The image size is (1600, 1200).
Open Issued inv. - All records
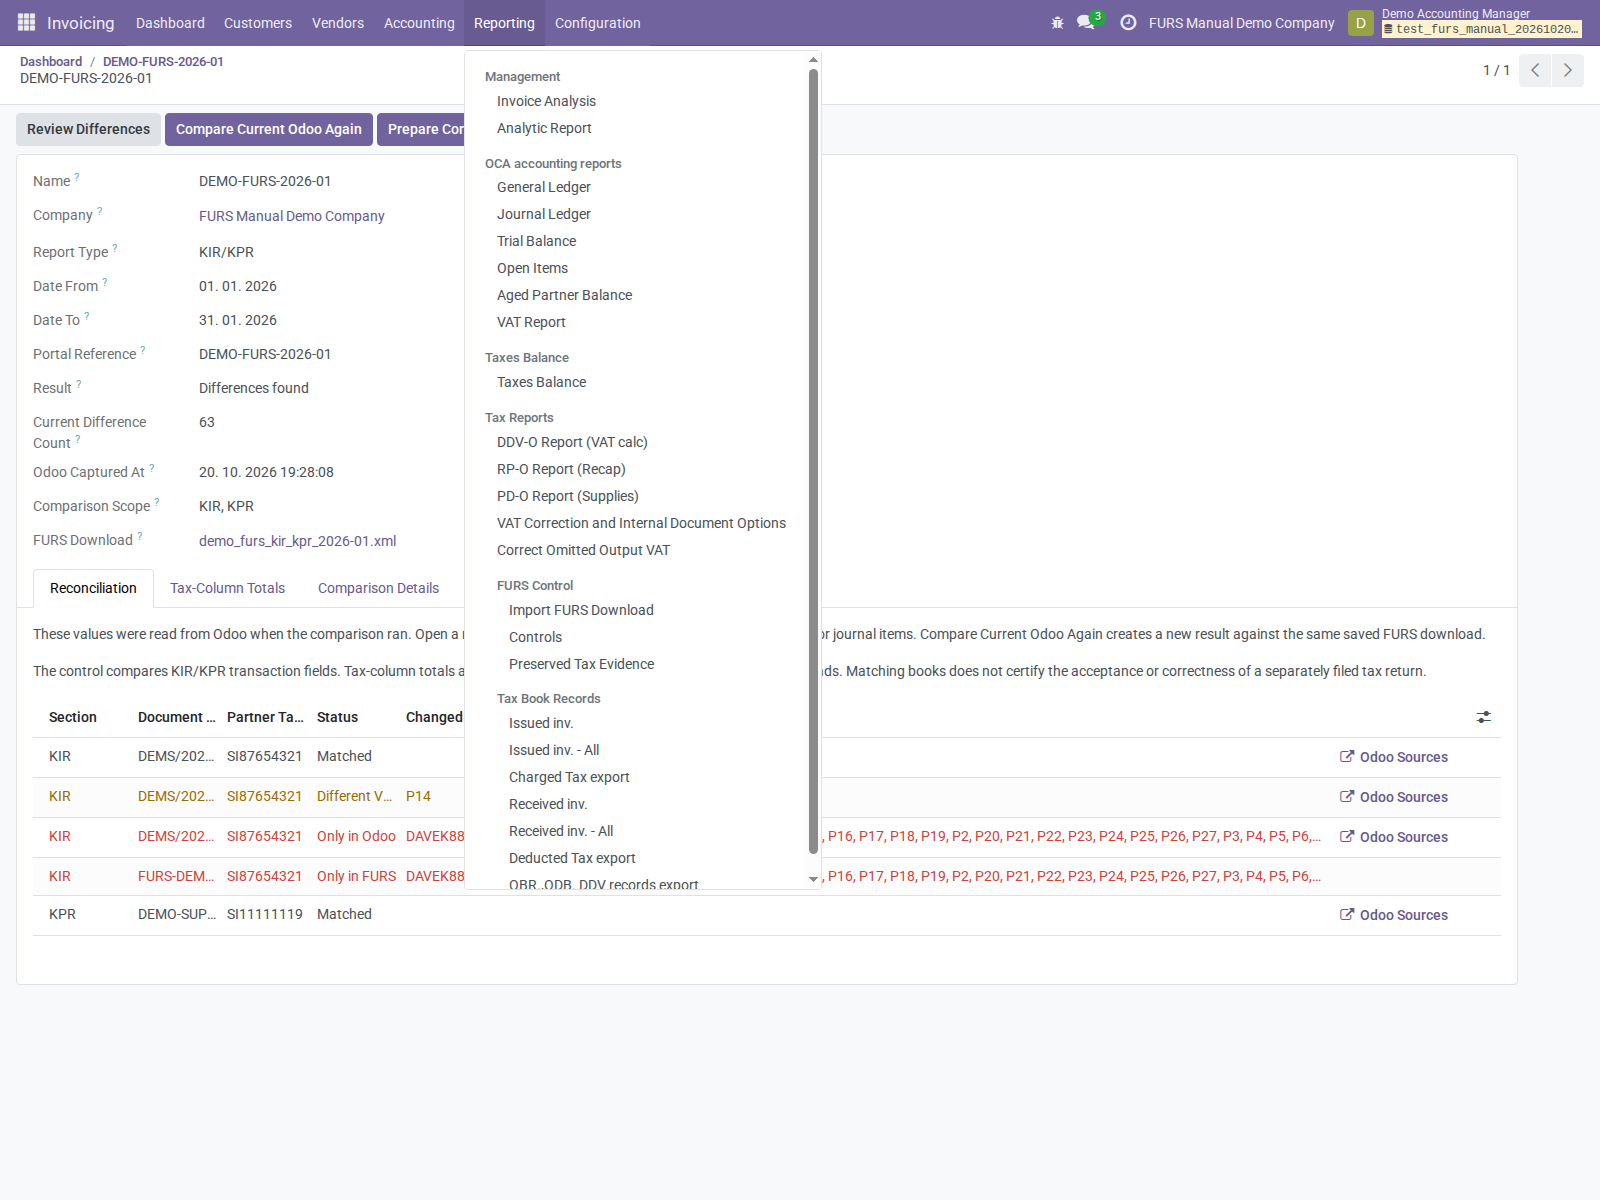[x=554, y=750]
